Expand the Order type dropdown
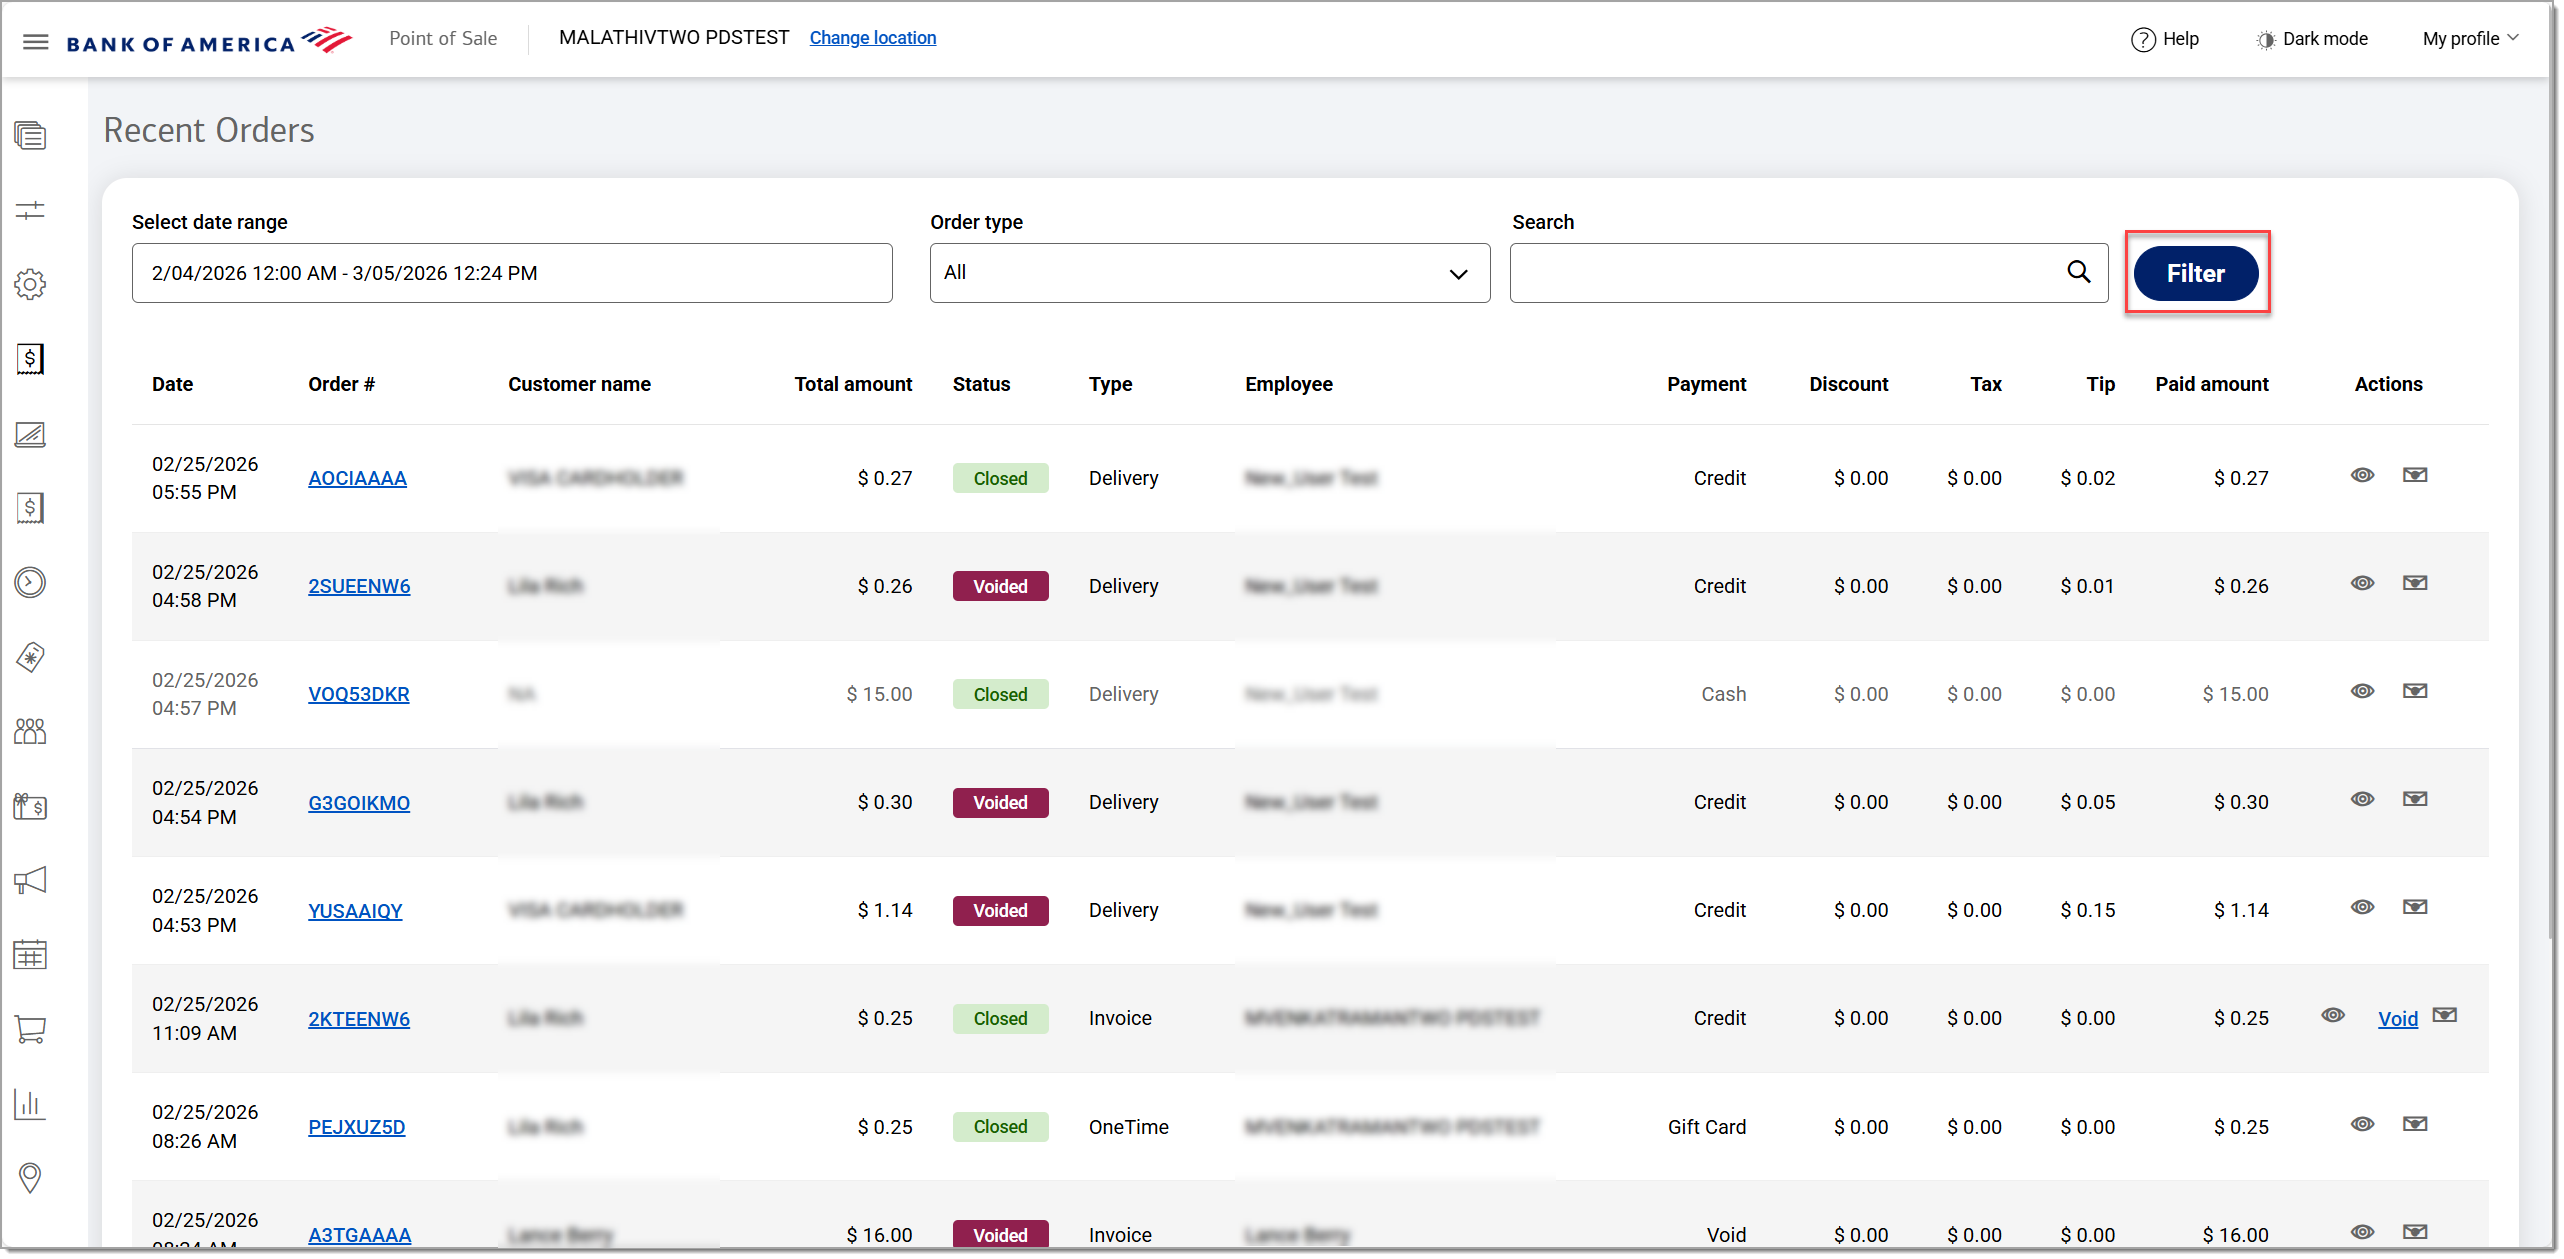The width and height of the screenshot is (2564, 1259). click(x=1209, y=273)
